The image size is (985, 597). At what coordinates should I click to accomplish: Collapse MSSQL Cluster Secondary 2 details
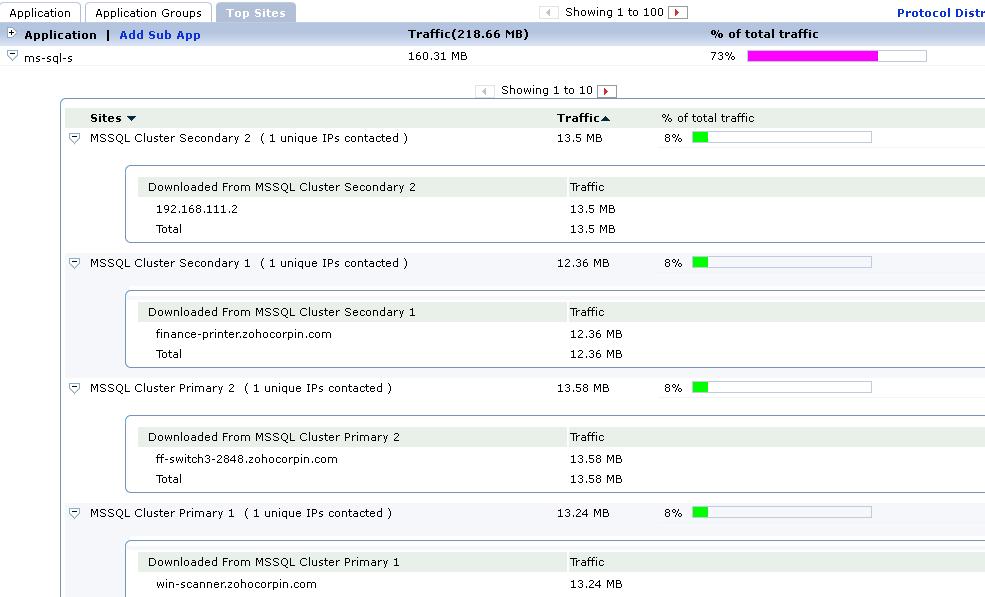[x=74, y=138]
